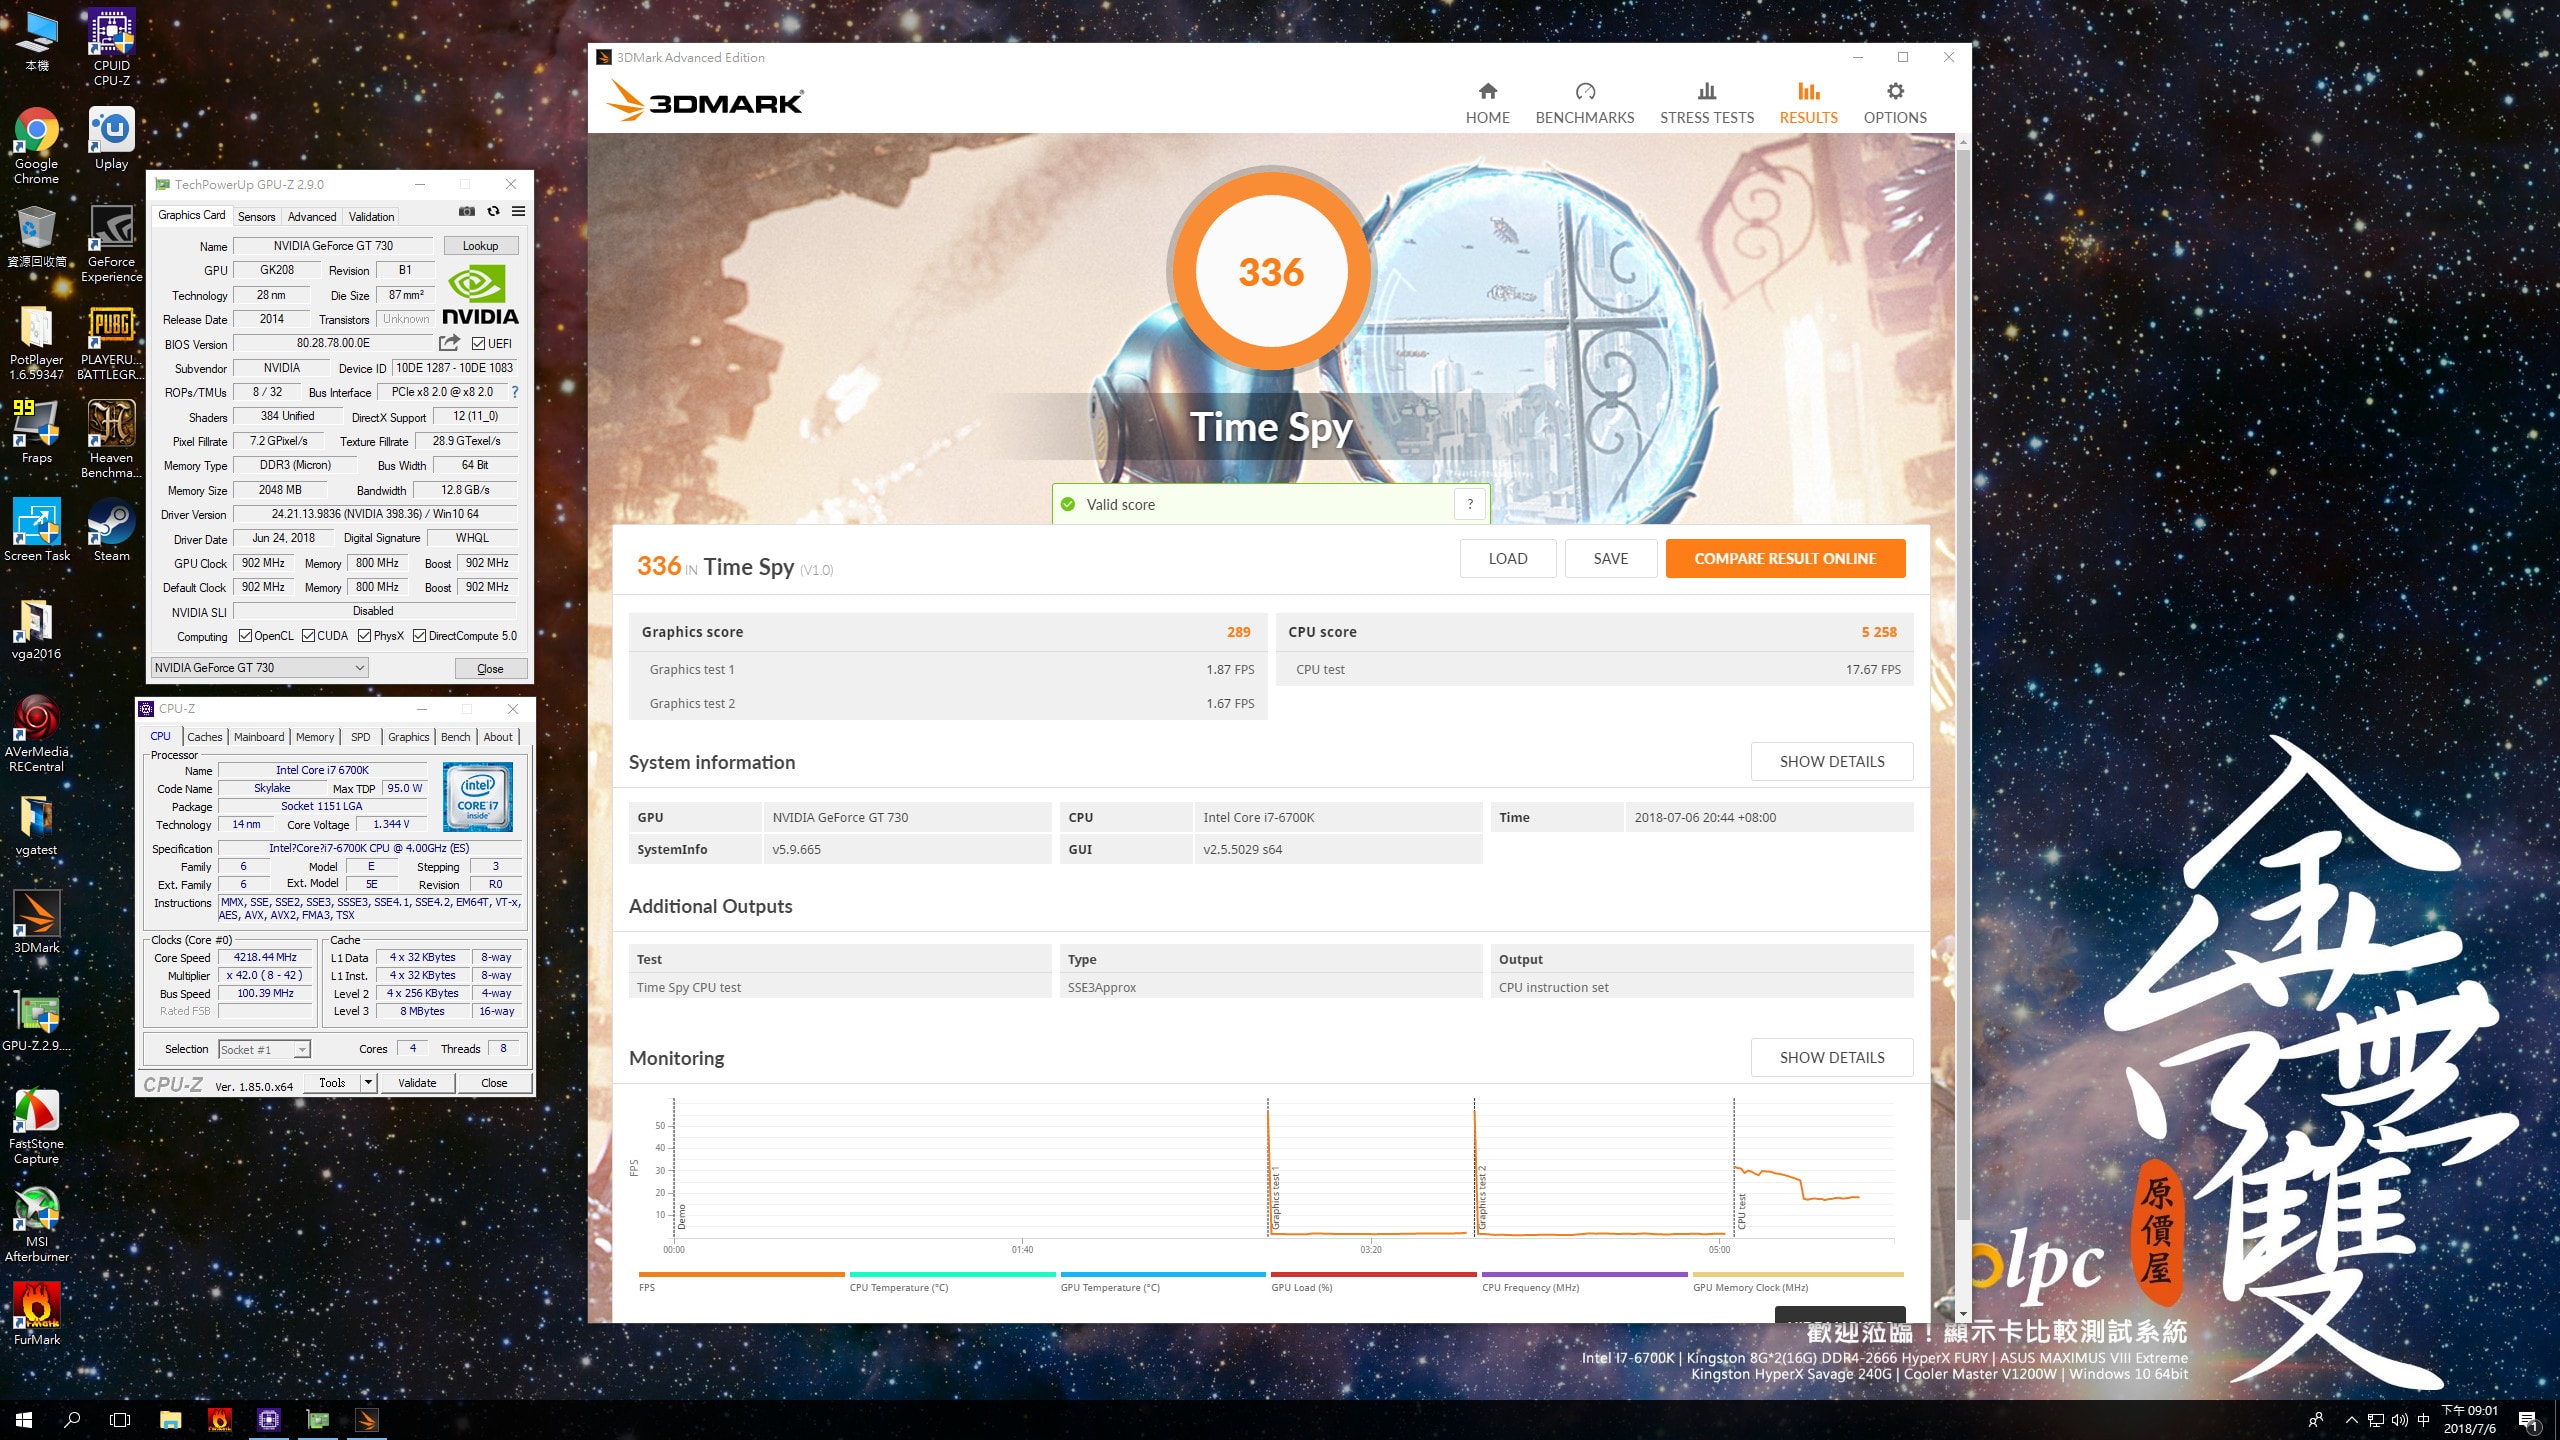Open the FurMark desktop icon

coord(37,1315)
